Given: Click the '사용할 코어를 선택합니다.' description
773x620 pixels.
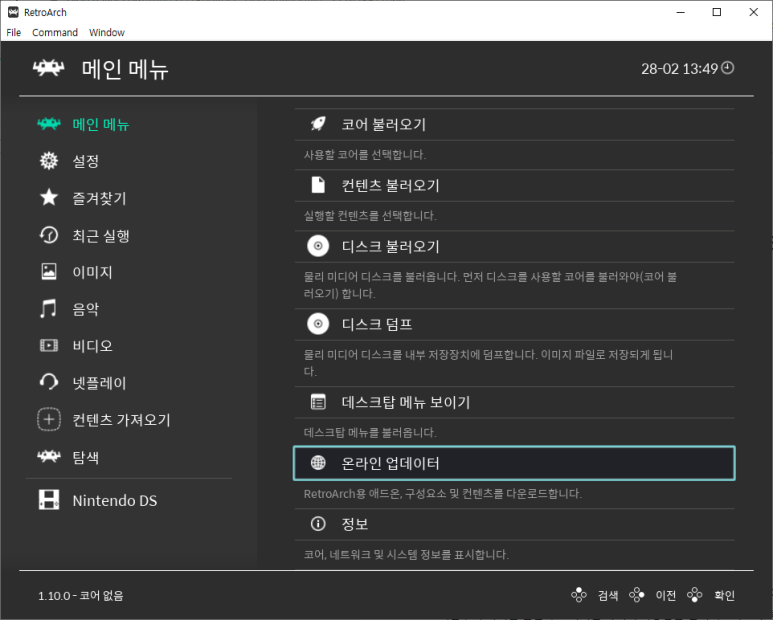Looking at the screenshot, I should coord(365,155).
